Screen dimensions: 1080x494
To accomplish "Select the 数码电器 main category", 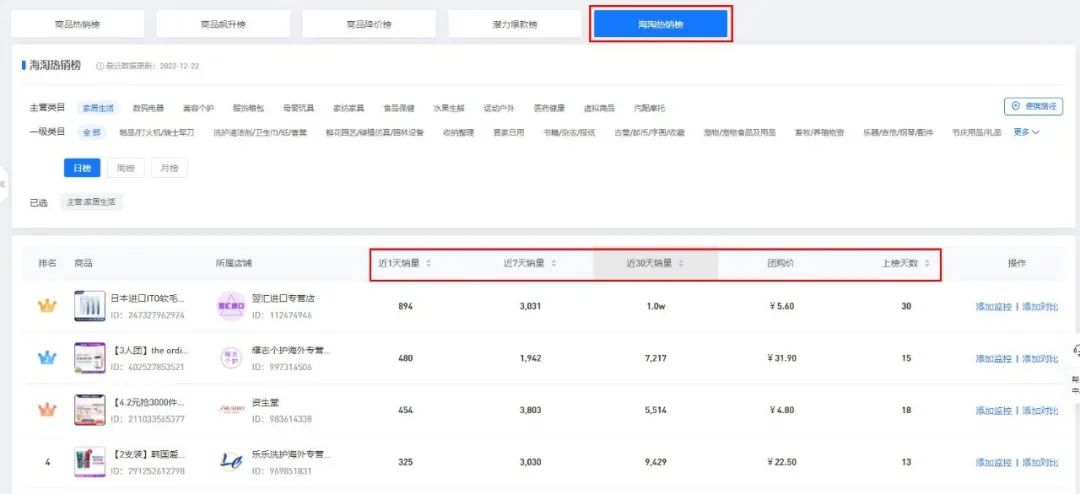I will click(x=148, y=108).
